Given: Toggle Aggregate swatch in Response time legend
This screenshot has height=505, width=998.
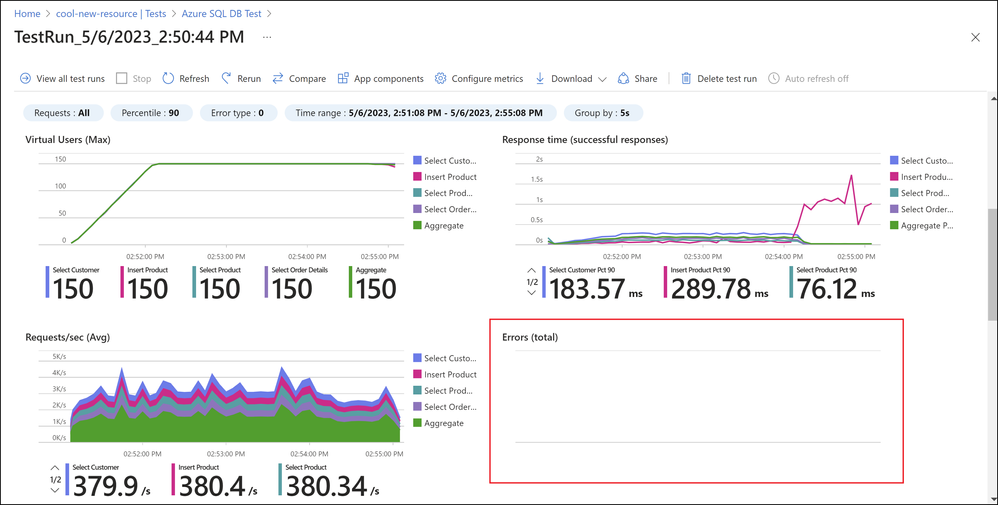Looking at the screenshot, I should 894,225.
